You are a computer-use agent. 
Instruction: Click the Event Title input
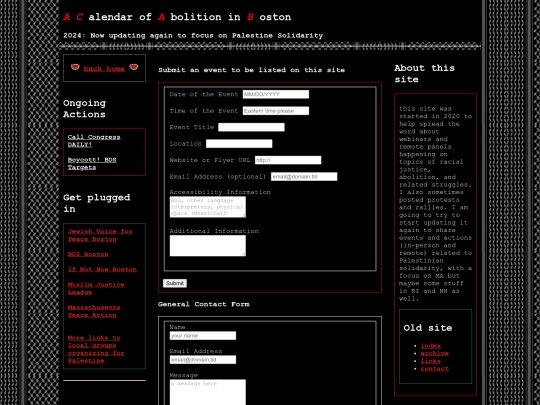click(251, 127)
